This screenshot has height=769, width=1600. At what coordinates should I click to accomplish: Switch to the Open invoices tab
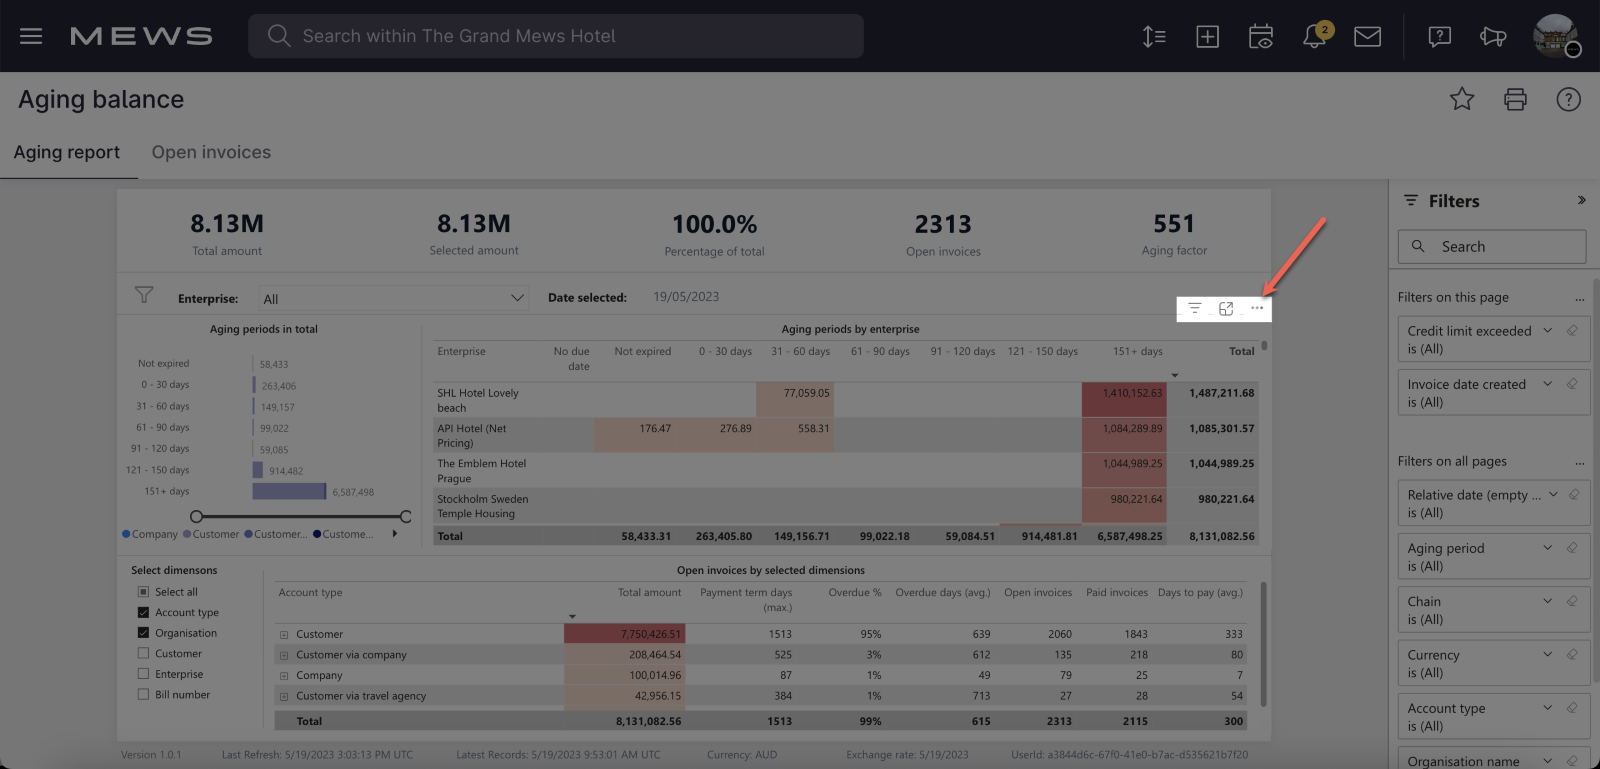point(211,152)
